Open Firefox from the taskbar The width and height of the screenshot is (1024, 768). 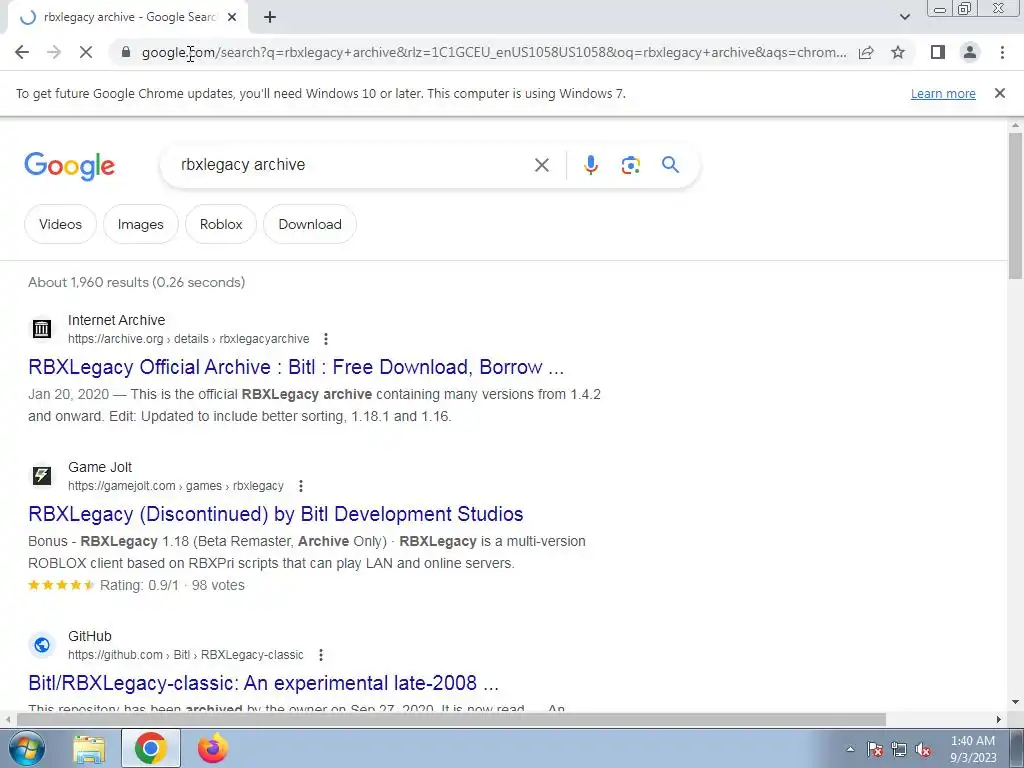coord(212,749)
